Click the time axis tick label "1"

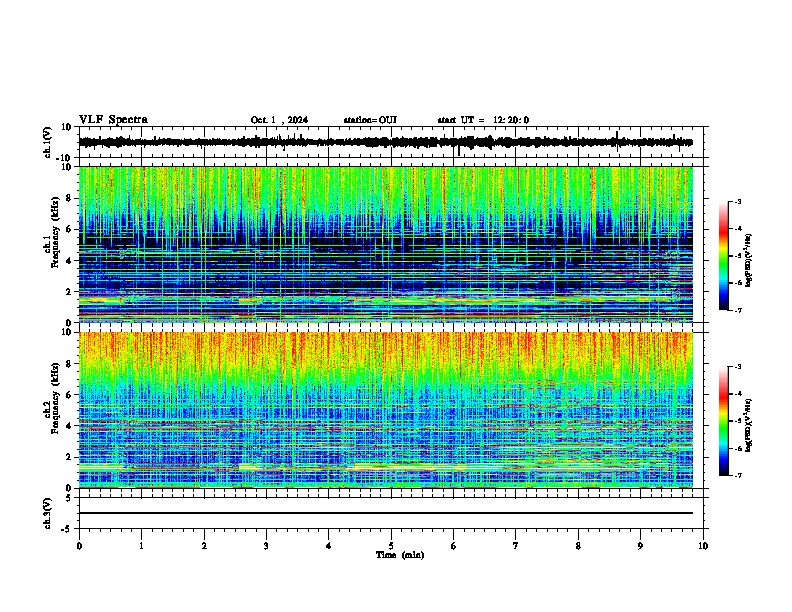tap(141, 546)
